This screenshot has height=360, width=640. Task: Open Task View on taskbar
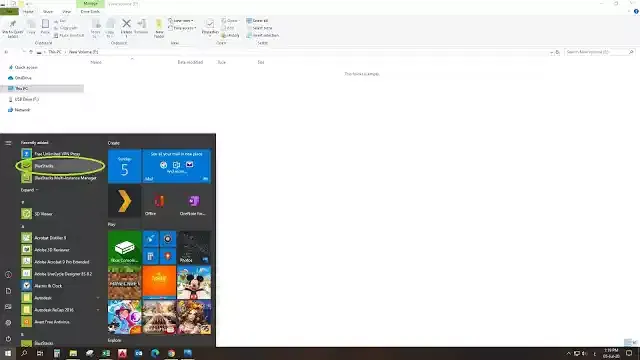click(40, 353)
